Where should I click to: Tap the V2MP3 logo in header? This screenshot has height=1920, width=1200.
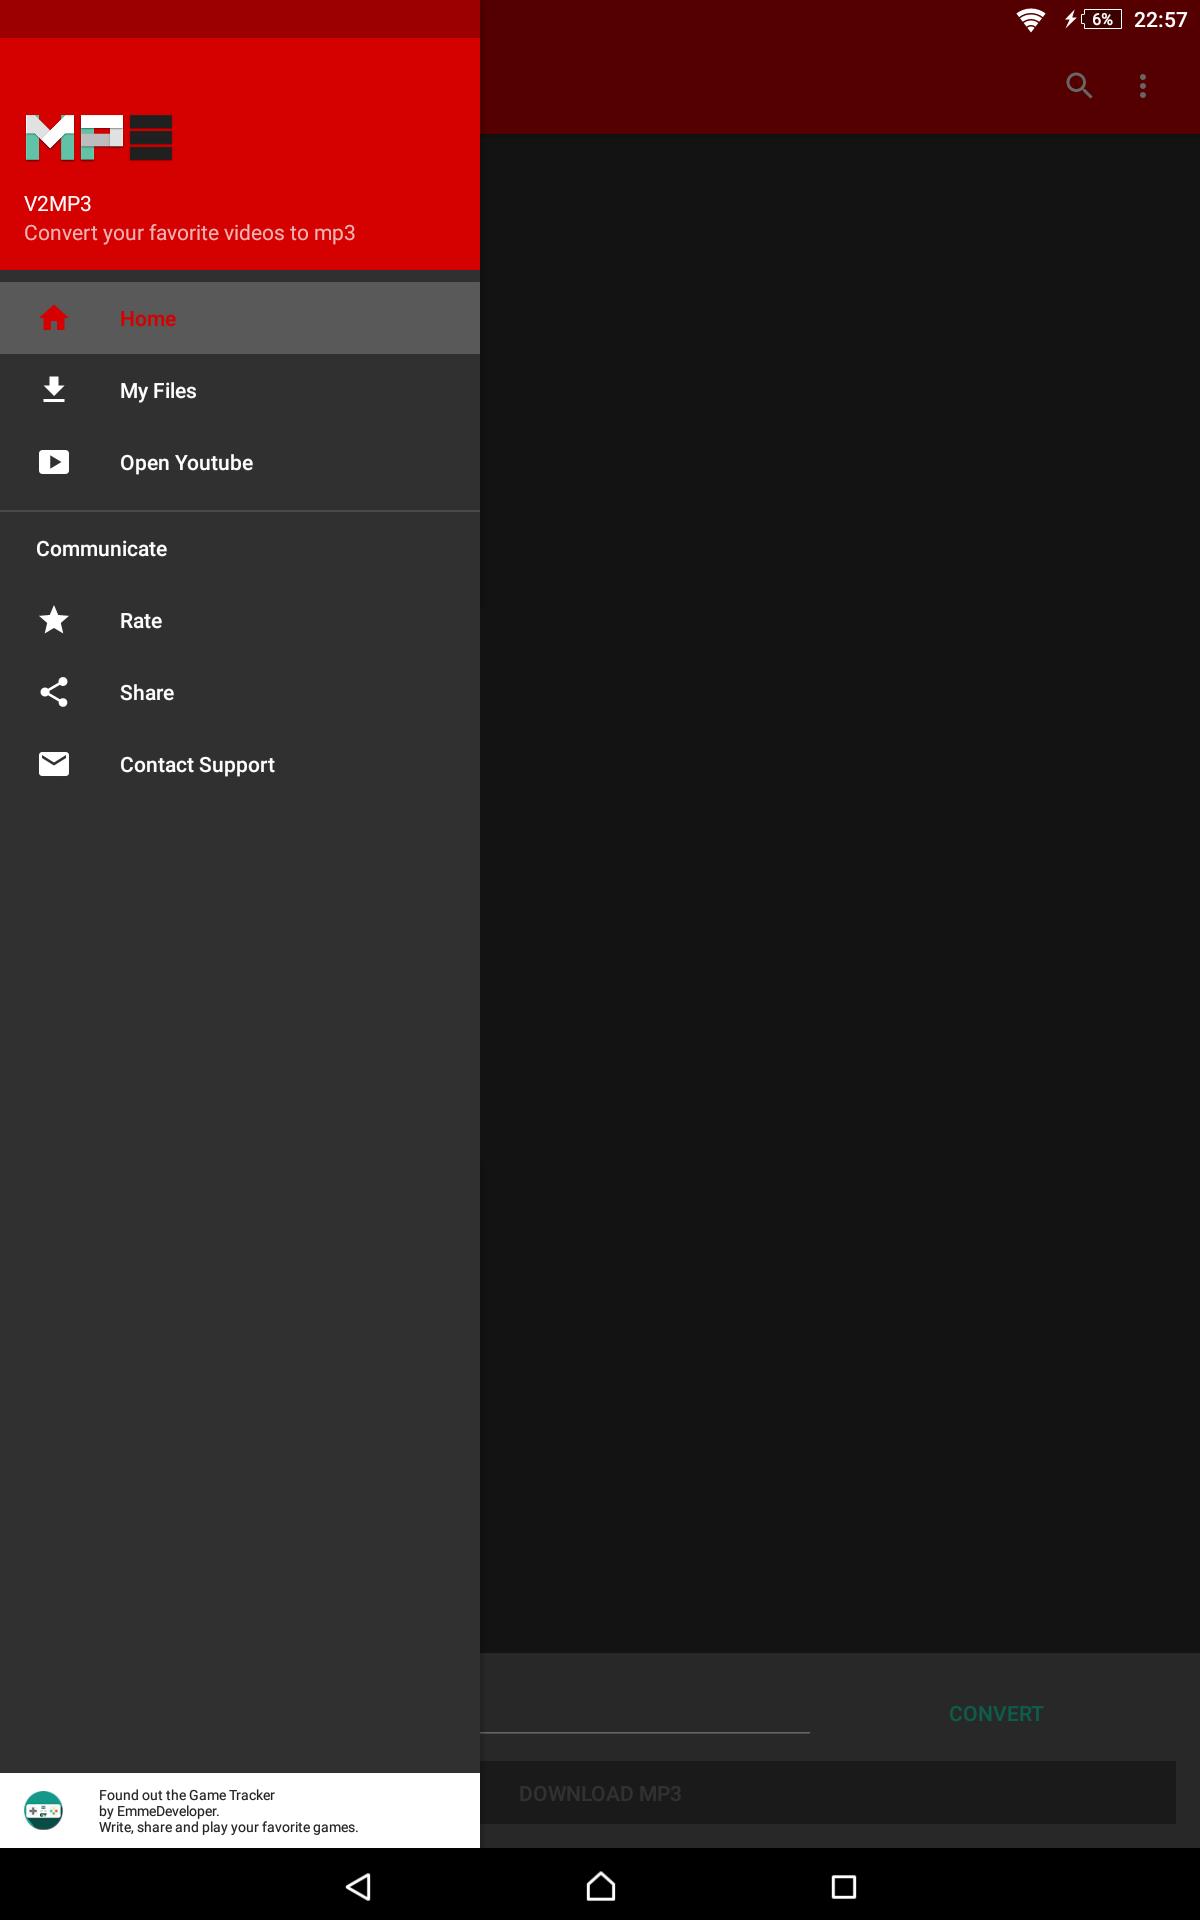98,138
